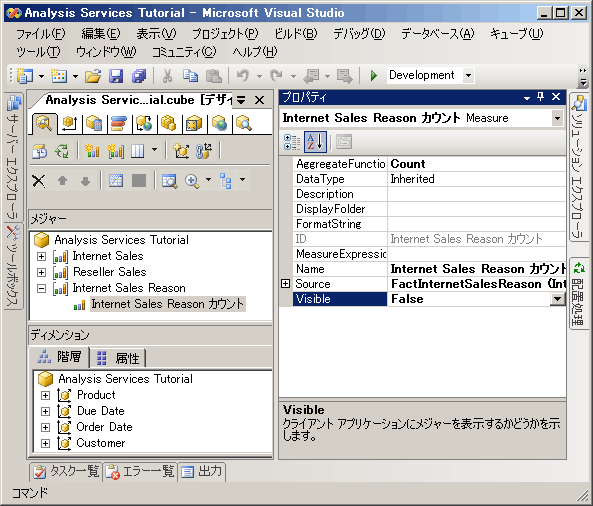Click the New Linked Object icon
The height and width of the screenshot is (506, 593).
pyautogui.click(x=204, y=151)
